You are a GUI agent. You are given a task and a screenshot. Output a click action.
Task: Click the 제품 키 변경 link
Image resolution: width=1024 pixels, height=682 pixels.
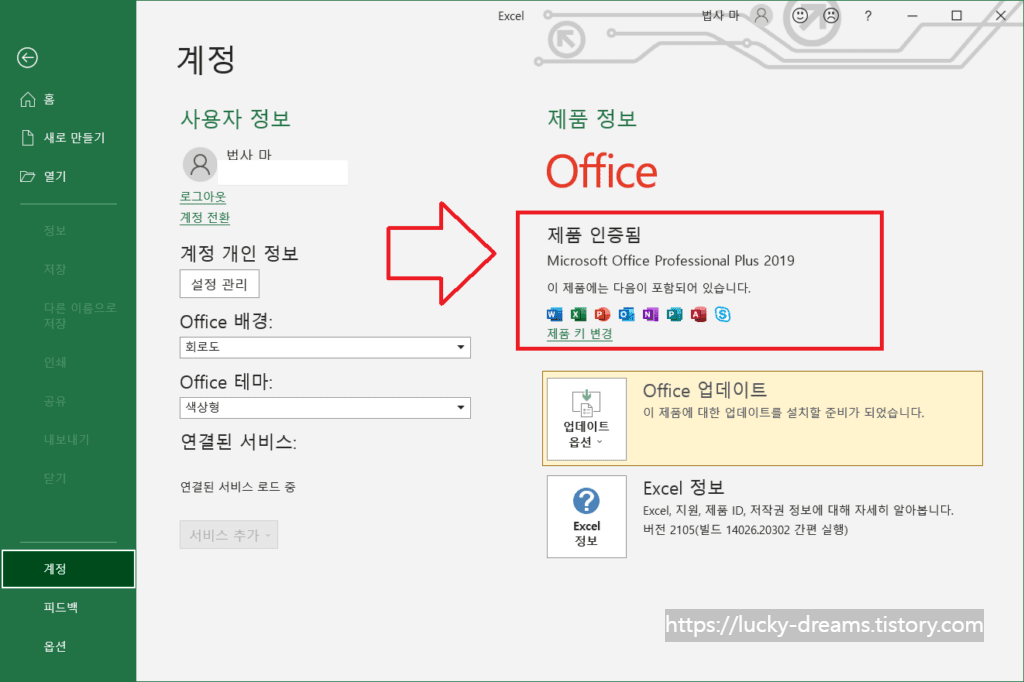580,334
